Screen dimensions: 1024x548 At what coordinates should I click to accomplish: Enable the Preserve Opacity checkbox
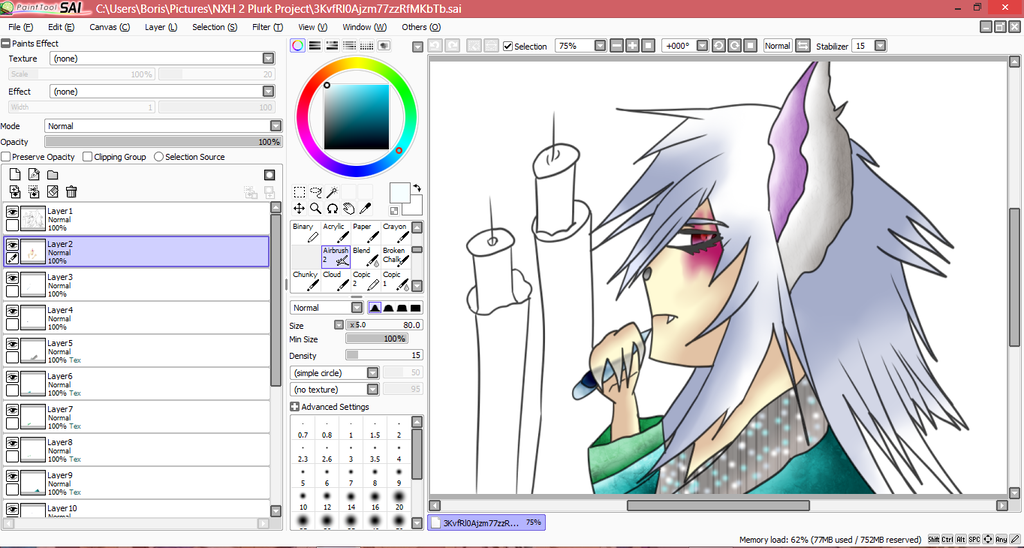click(6, 157)
